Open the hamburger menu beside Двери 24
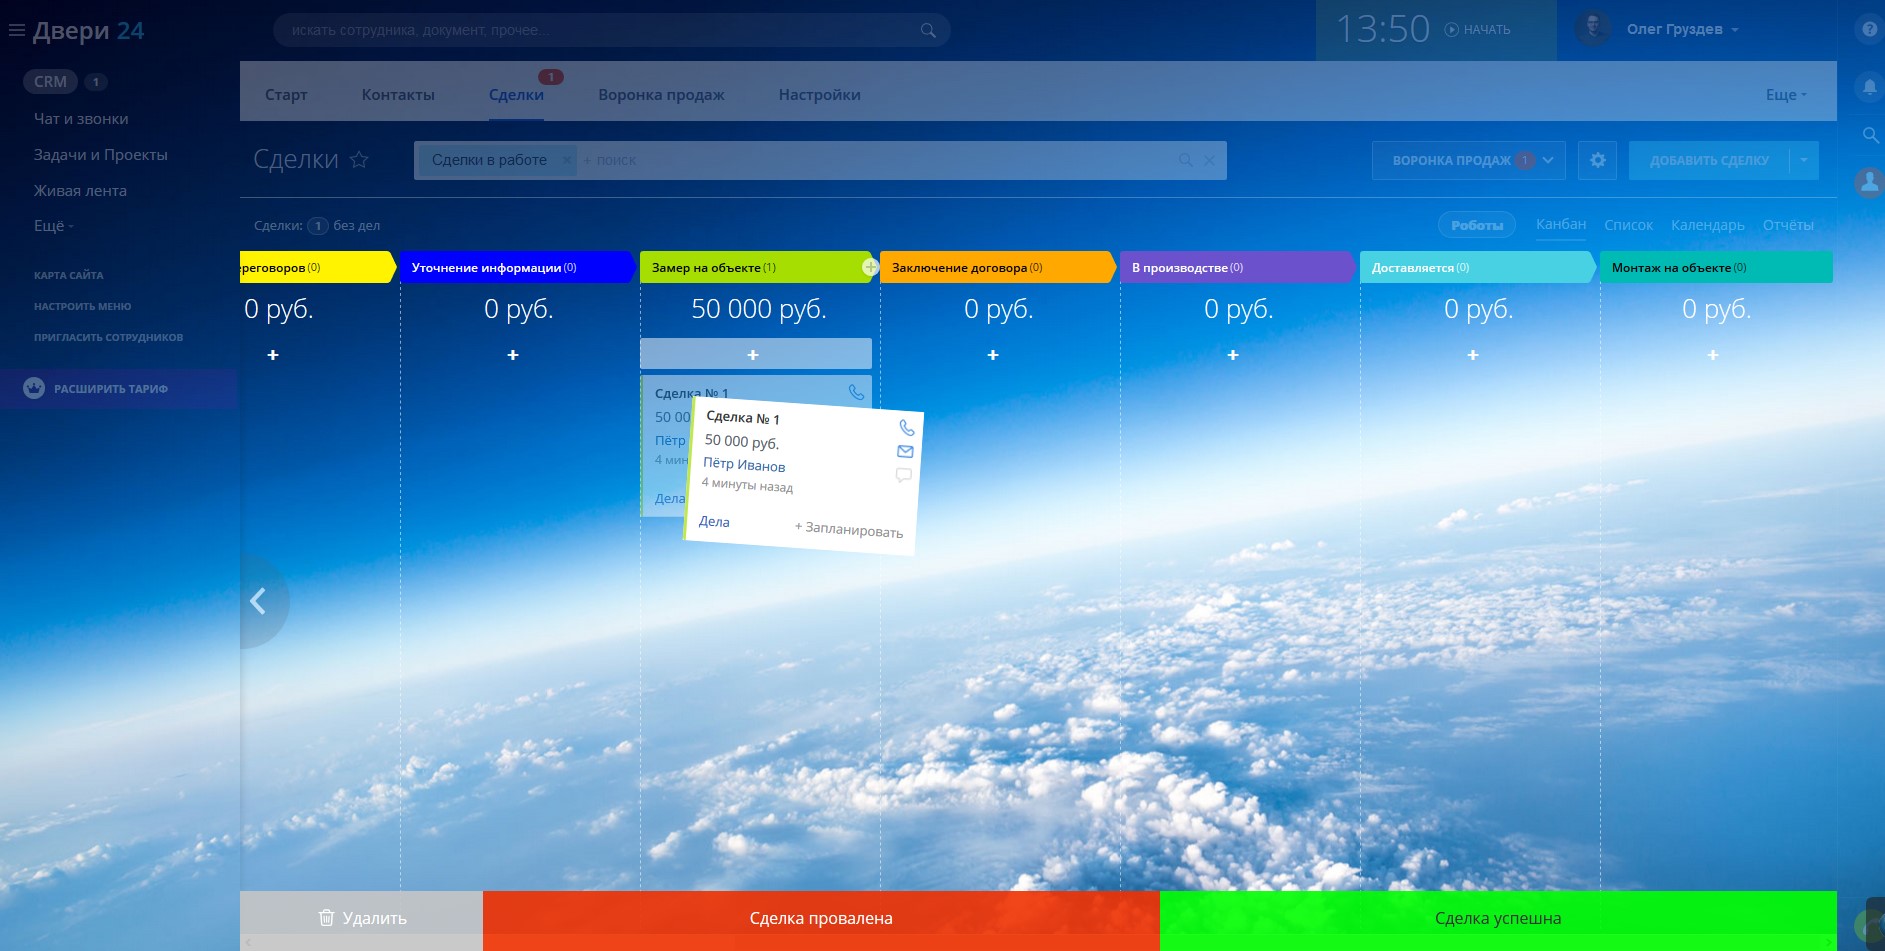 tap(16, 30)
